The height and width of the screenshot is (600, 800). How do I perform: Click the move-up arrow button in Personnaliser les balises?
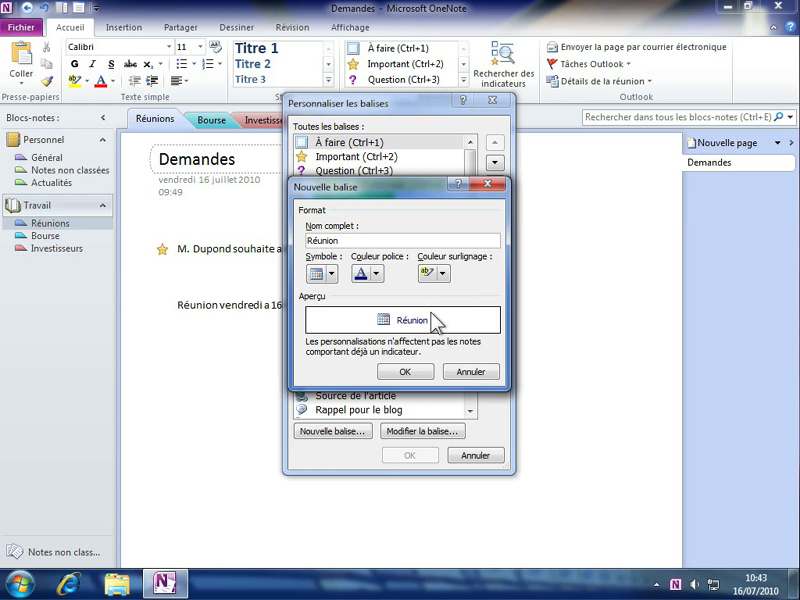[x=495, y=142]
